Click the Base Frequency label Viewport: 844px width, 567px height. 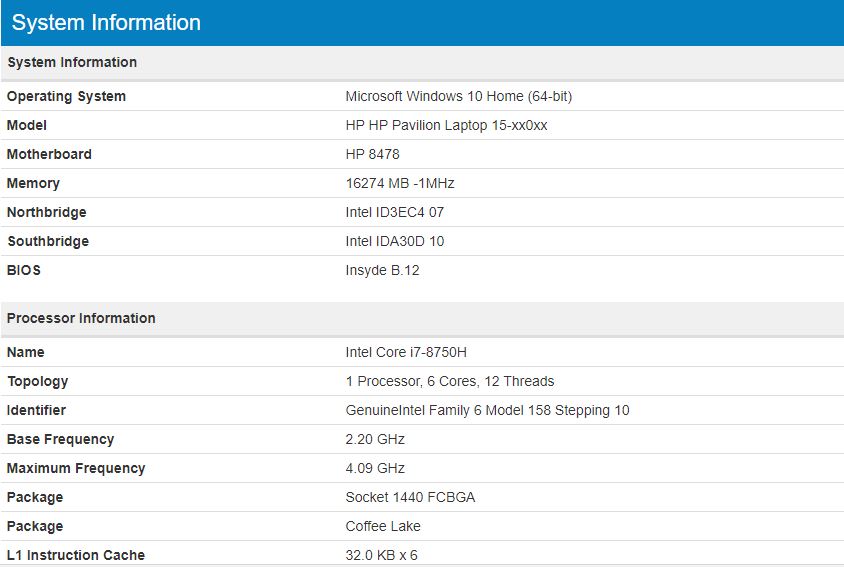[60, 440]
